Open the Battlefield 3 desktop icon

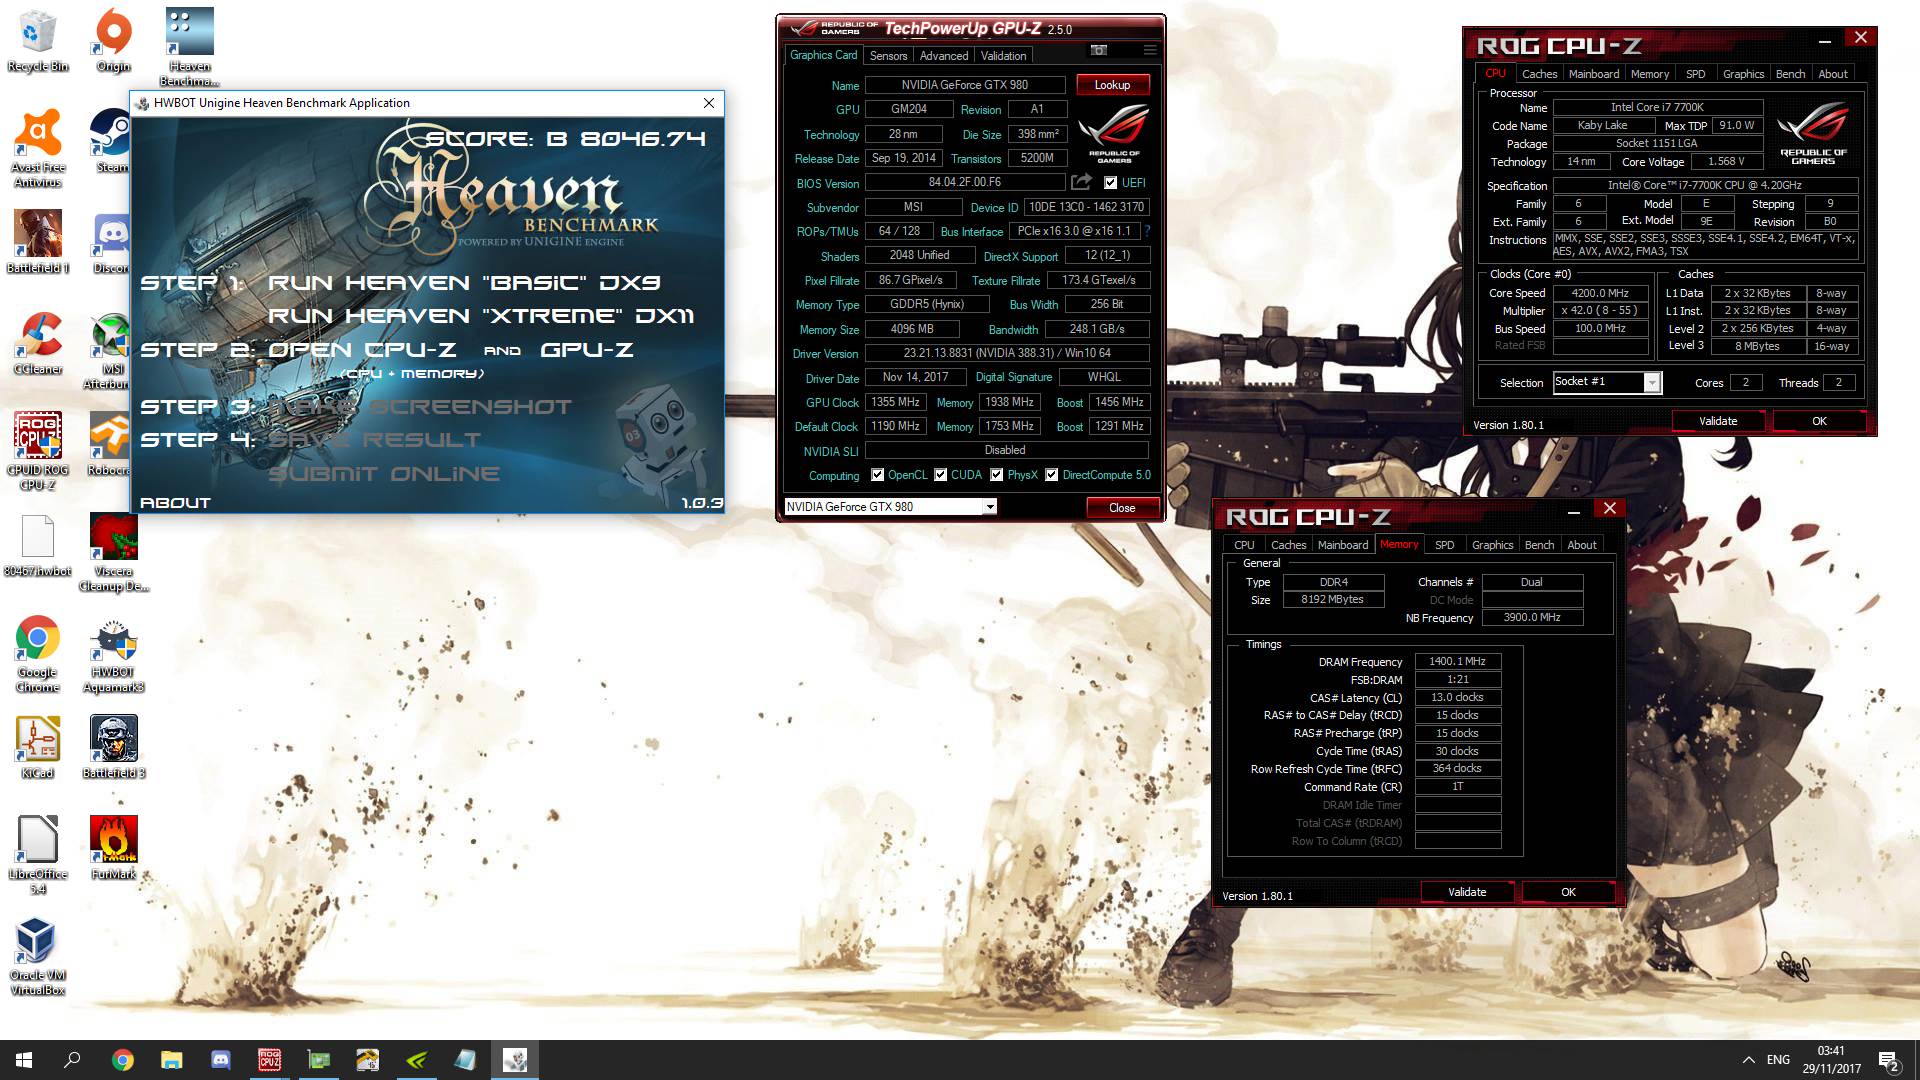pos(113,747)
